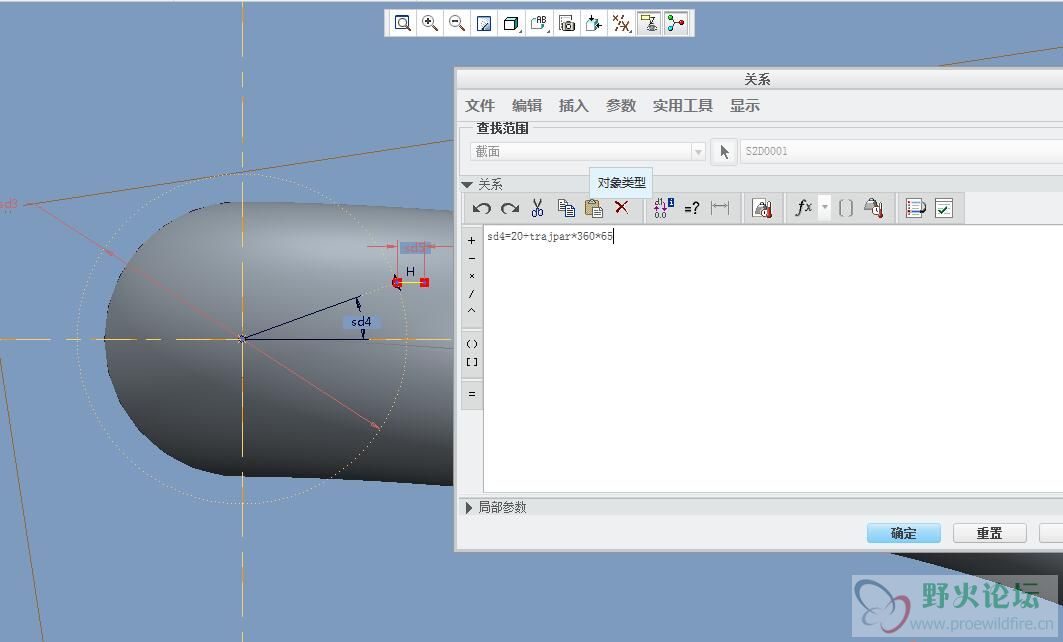The width and height of the screenshot is (1063, 642).
Task: Click the 确定 button
Action: tap(903, 534)
